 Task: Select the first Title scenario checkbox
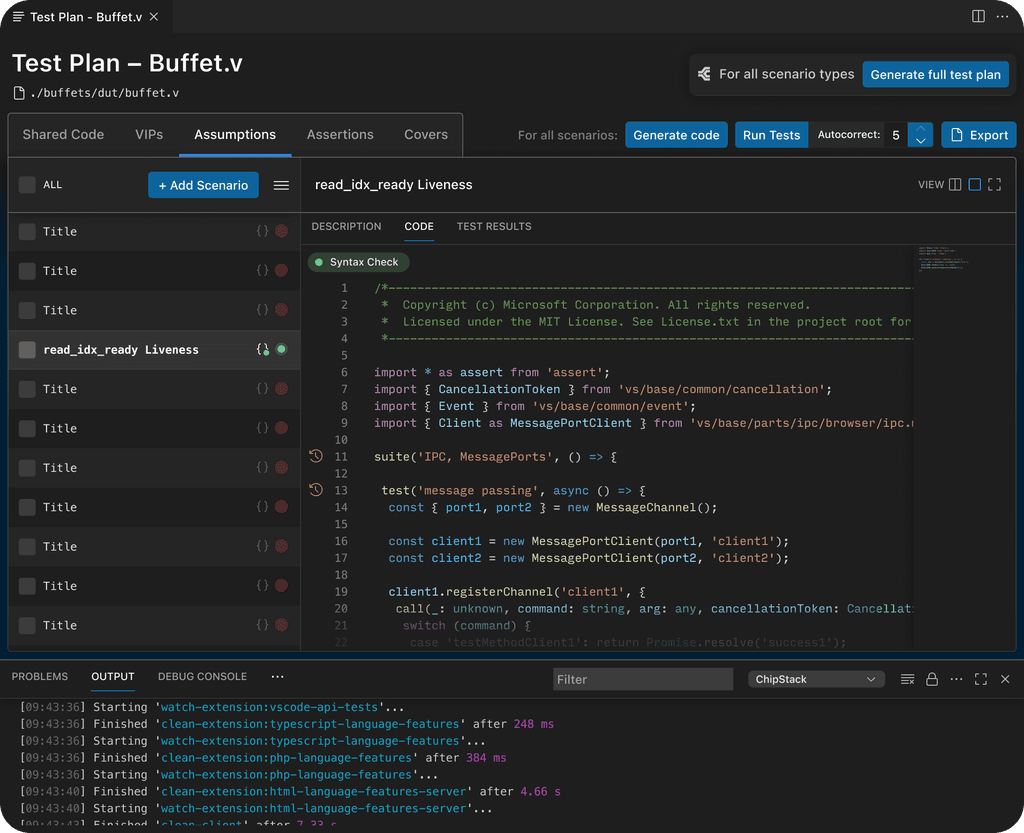tap(27, 231)
